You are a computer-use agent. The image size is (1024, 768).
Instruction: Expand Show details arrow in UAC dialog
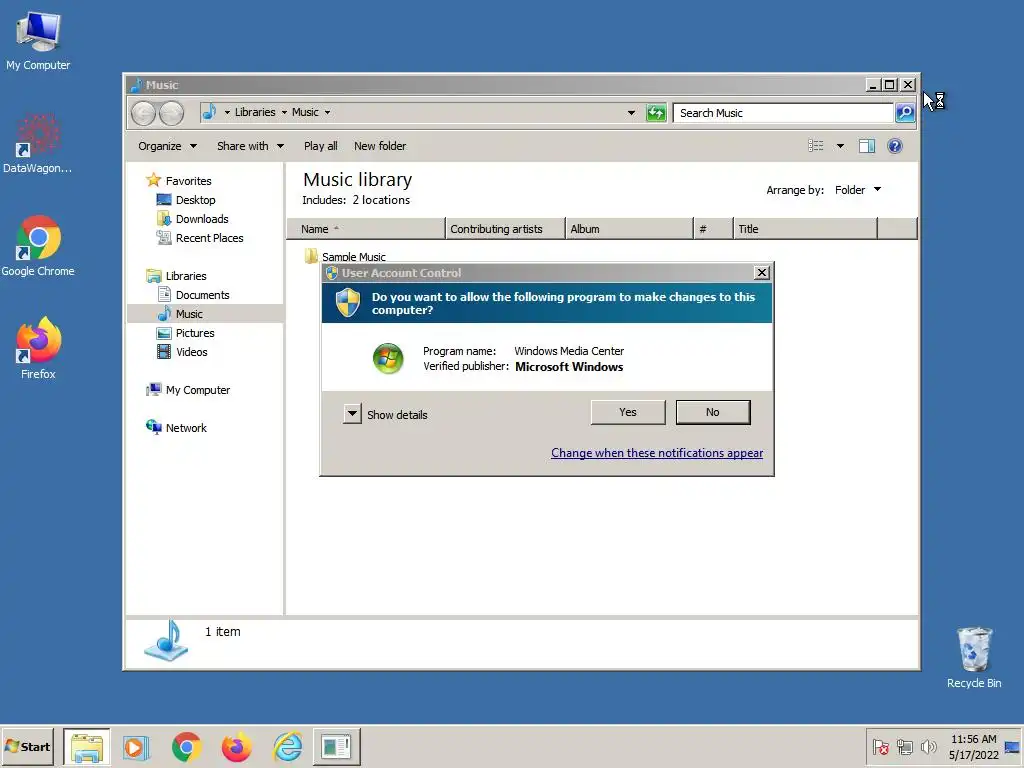352,414
